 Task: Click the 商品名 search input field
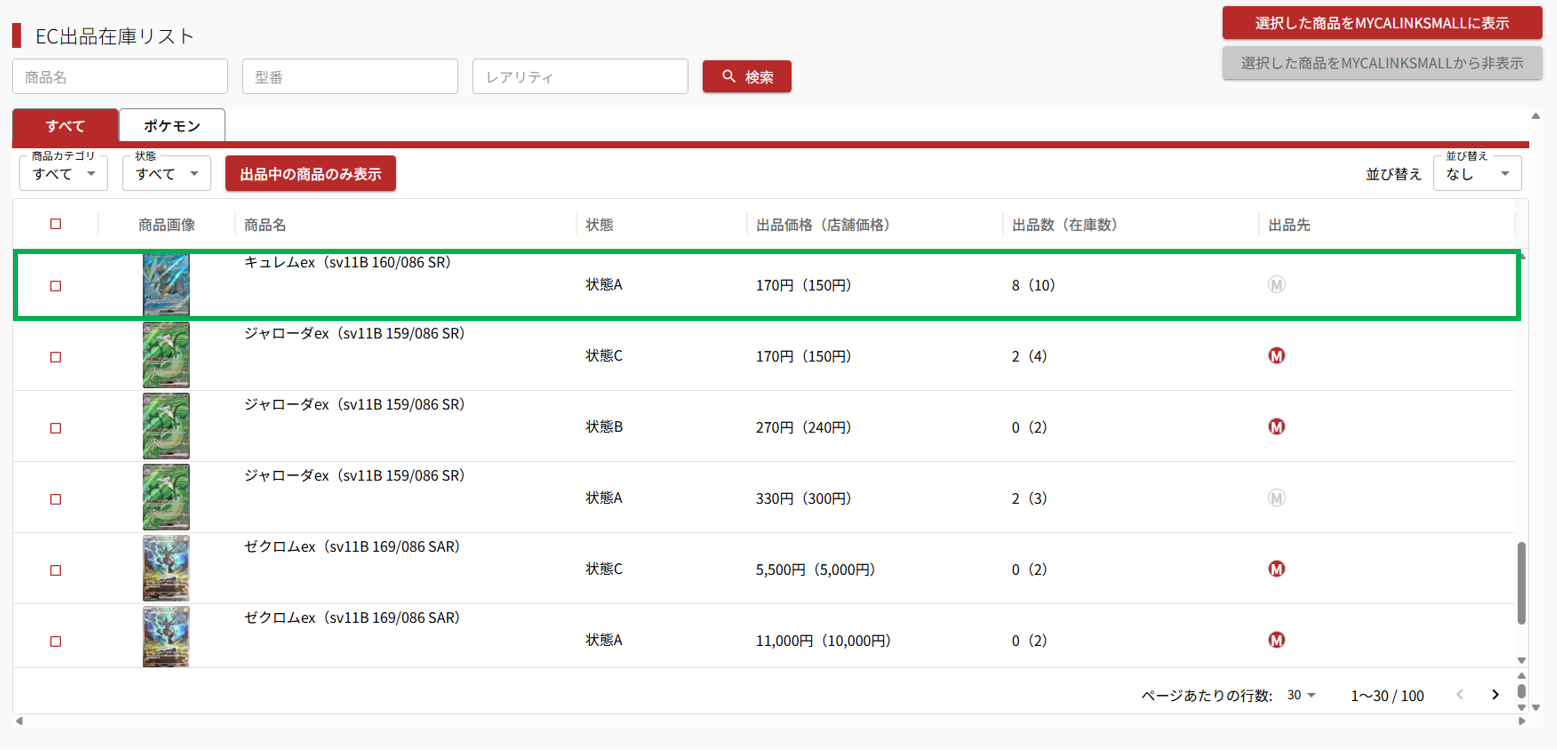[x=120, y=76]
